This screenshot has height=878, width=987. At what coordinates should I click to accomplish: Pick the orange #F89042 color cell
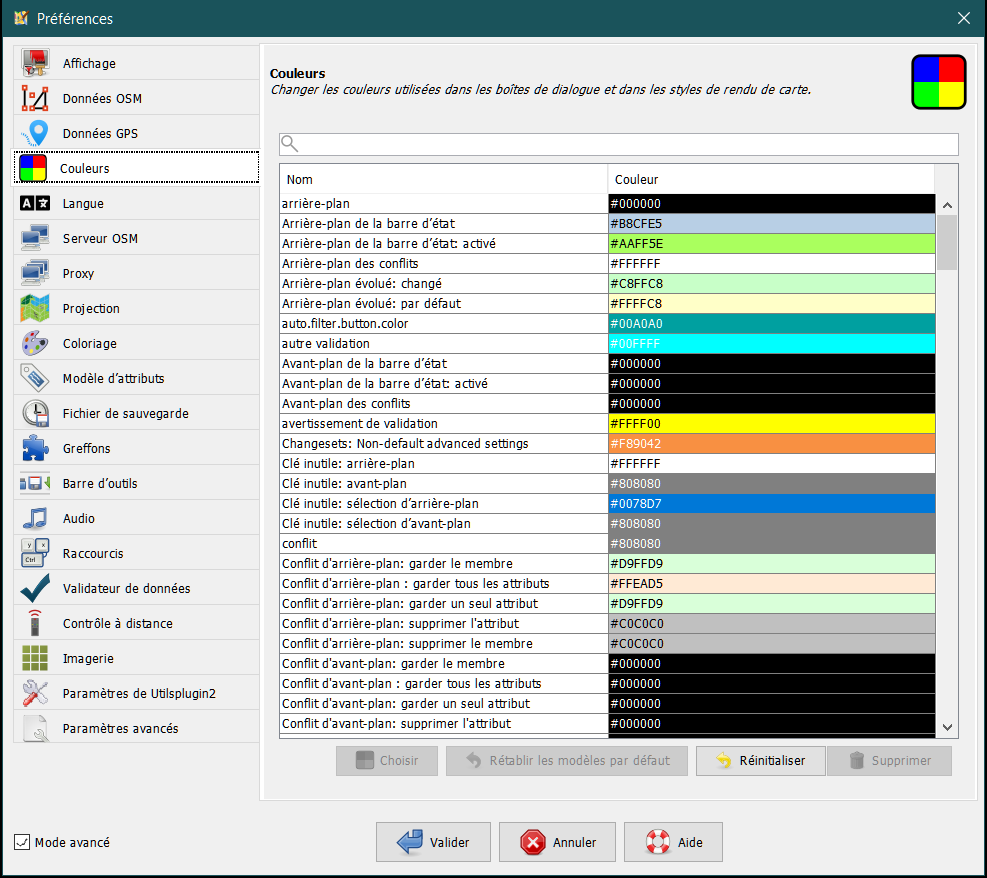[771, 444]
